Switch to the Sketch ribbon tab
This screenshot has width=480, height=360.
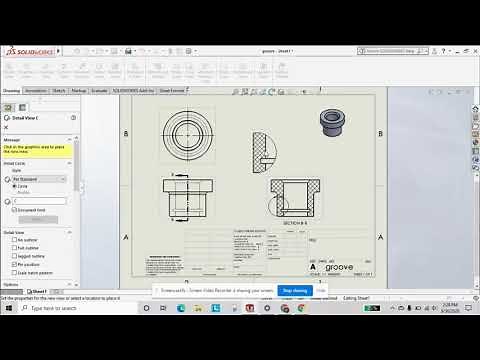click(59, 91)
